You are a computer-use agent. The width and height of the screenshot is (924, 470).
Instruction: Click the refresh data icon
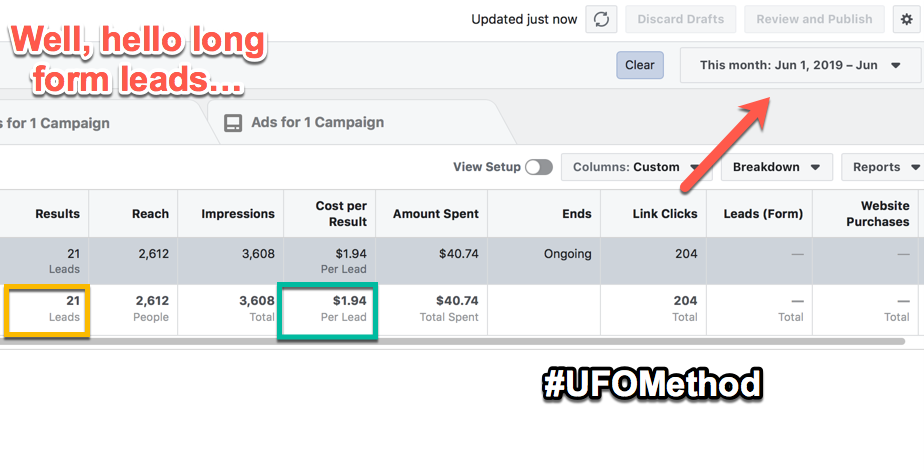(x=601, y=19)
